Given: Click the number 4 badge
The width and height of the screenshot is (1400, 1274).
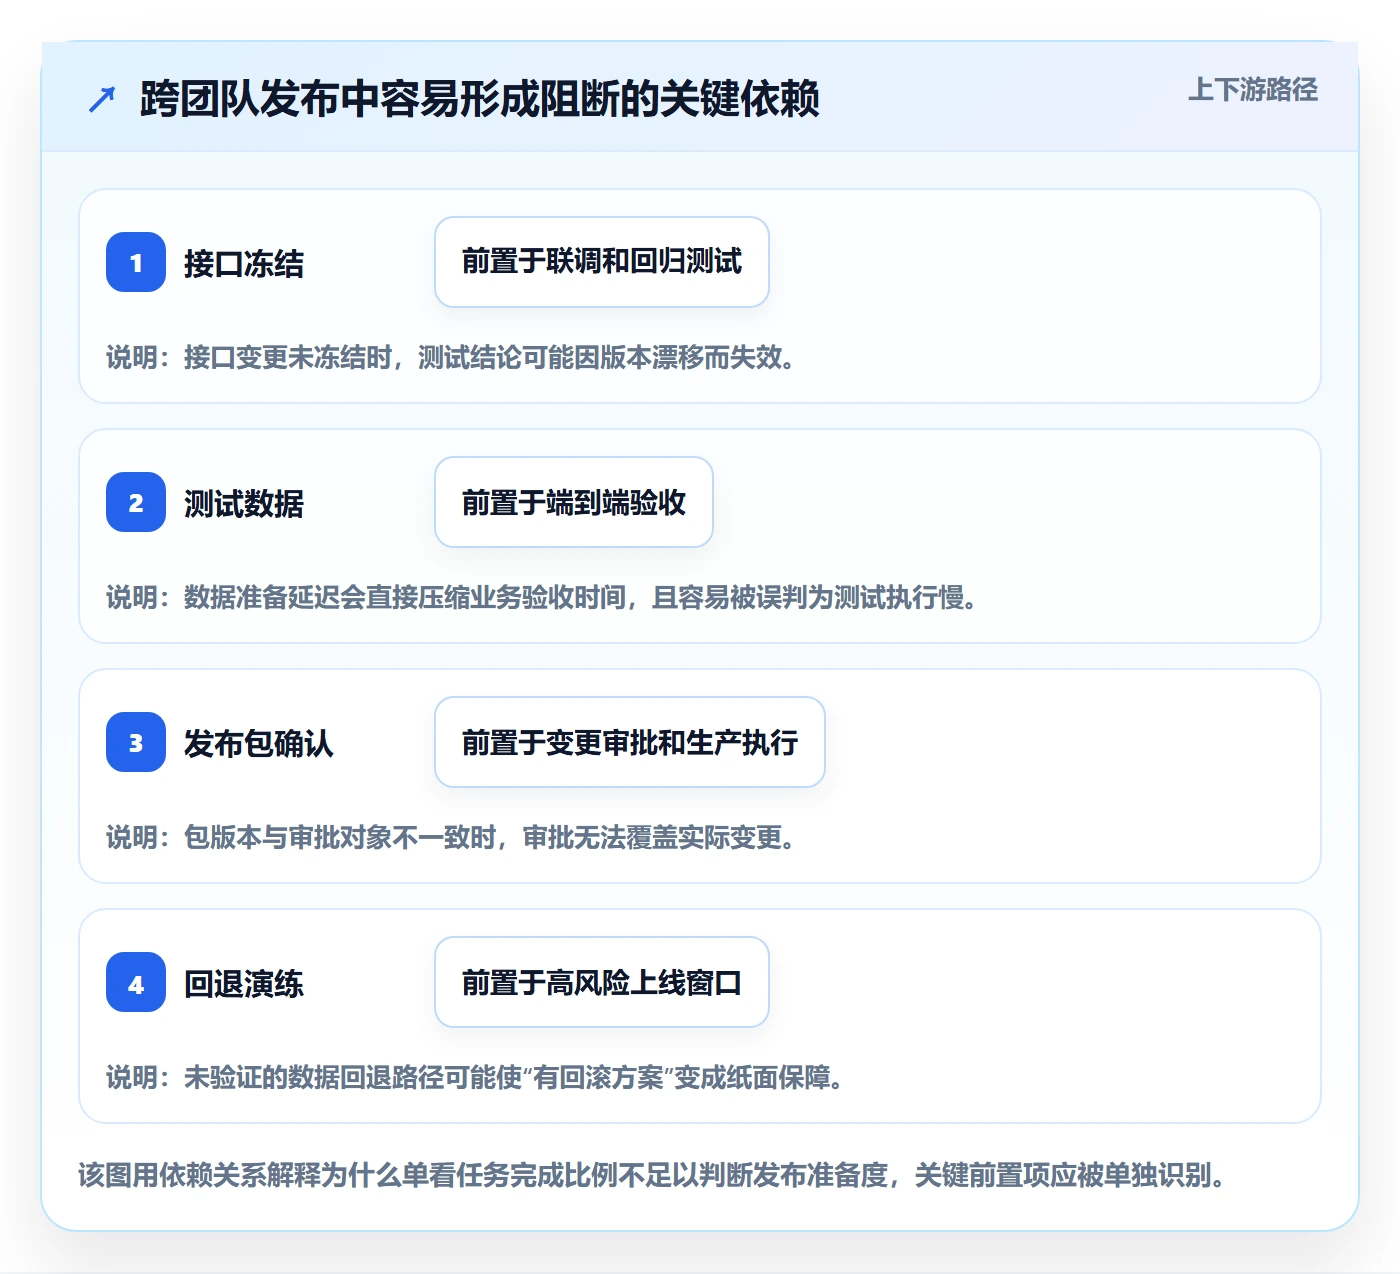Looking at the screenshot, I should pyautogui.click(x=136, y=982).
